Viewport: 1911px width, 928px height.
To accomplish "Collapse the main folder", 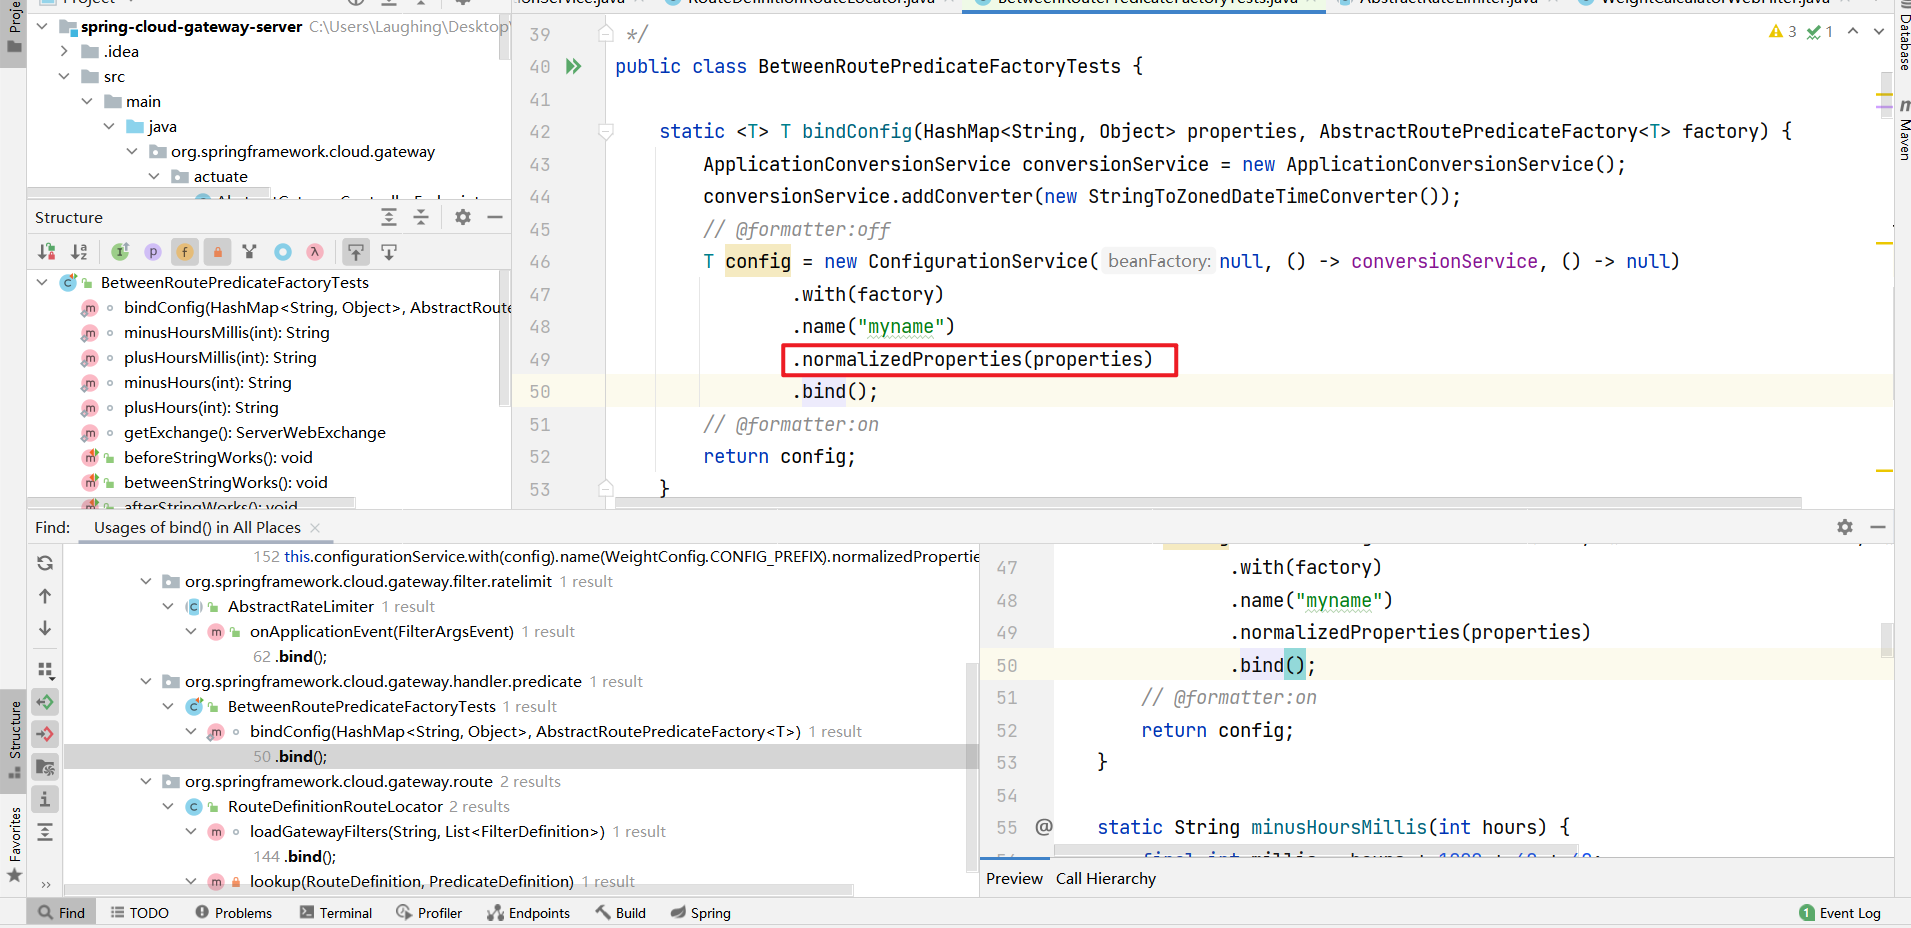I will [x=87, y=101].
